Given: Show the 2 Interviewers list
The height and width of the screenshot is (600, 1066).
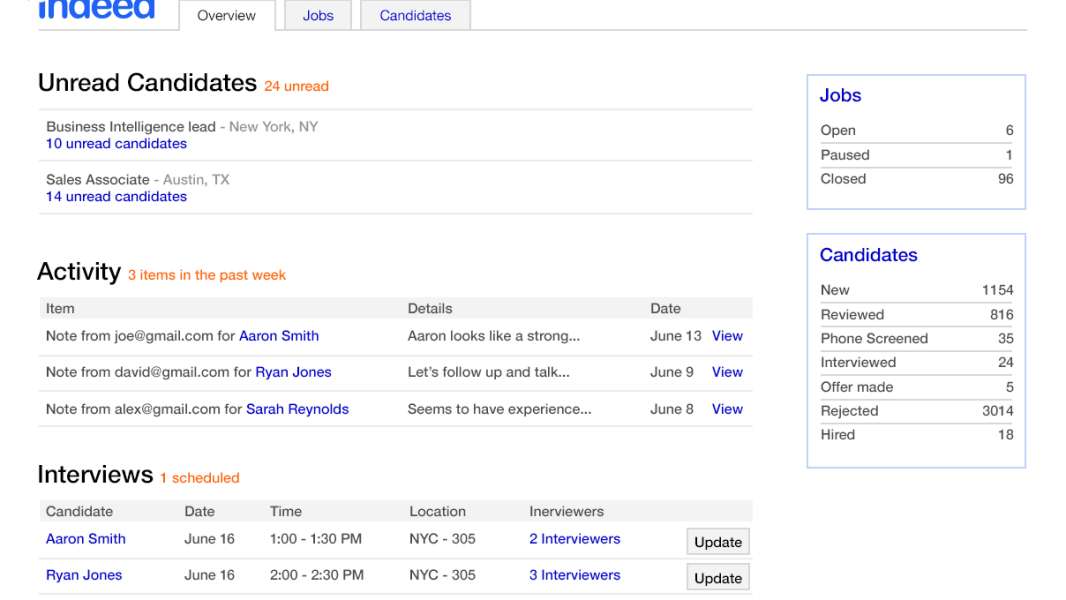Looking at the screenshot, I should [574, 539].
